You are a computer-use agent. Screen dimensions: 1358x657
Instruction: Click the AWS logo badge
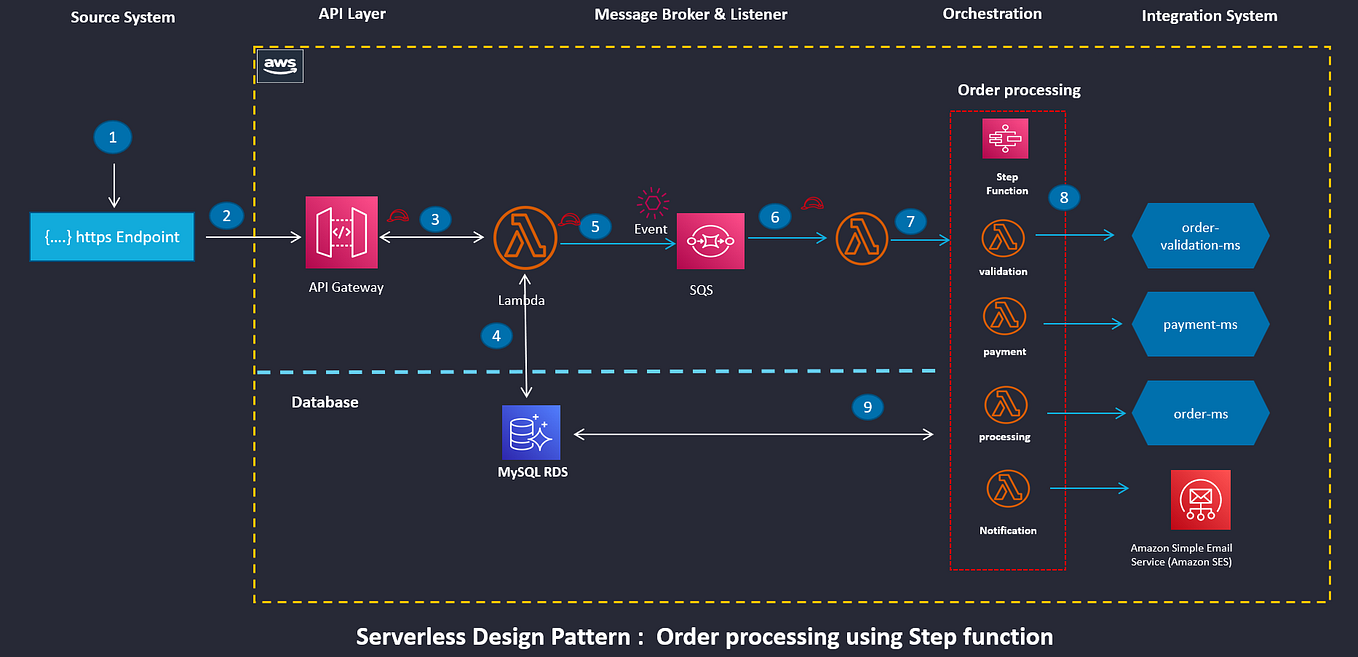[x=280, y=64]
